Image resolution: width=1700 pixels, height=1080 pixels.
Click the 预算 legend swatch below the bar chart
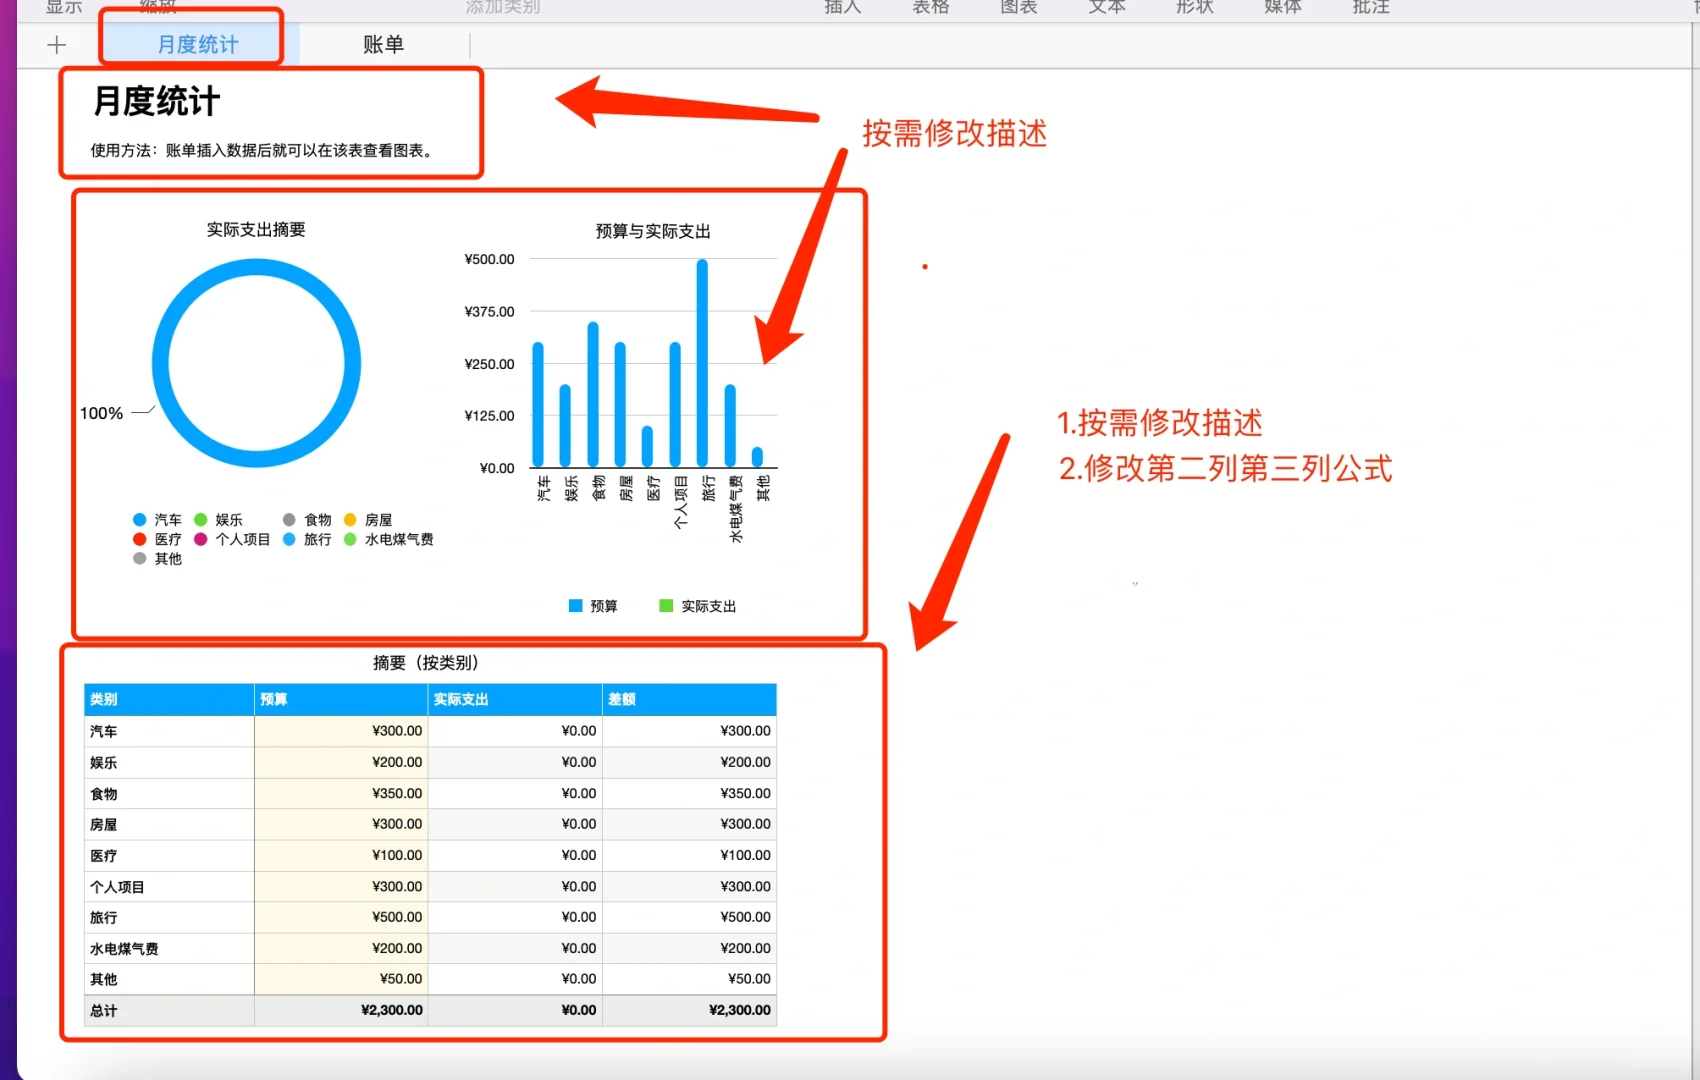click(x=575, y=605)
